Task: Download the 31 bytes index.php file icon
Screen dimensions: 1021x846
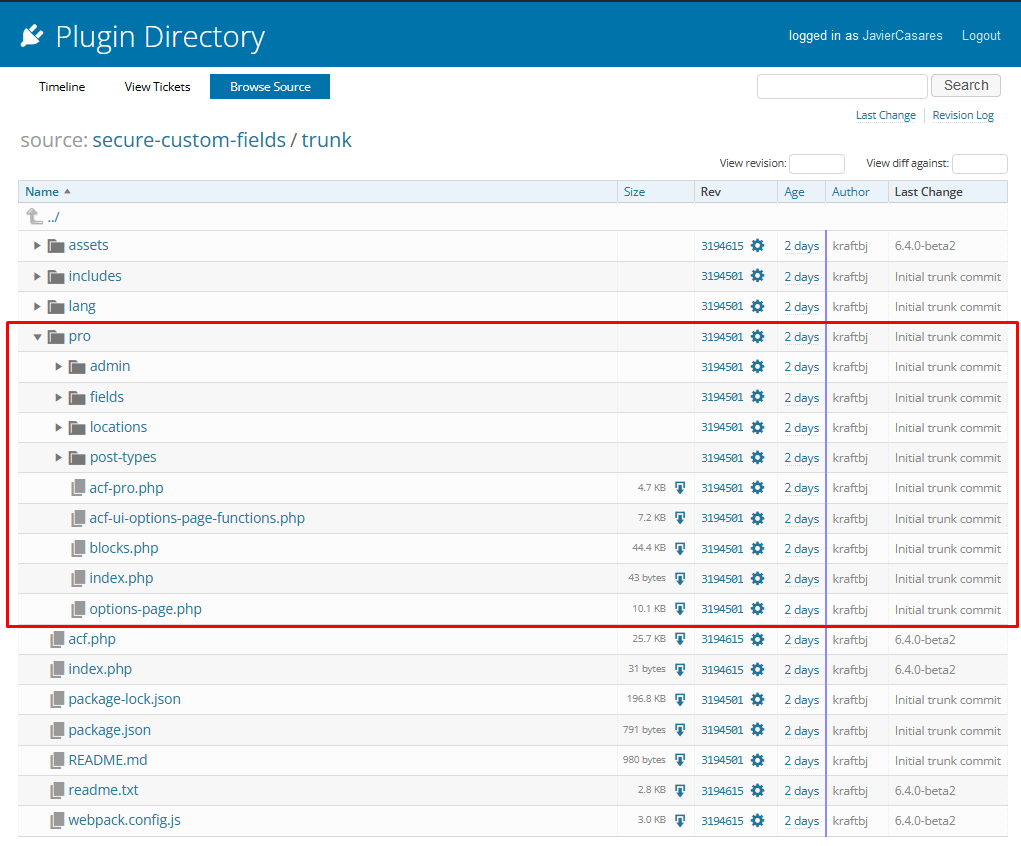Action: click(680, 670)
